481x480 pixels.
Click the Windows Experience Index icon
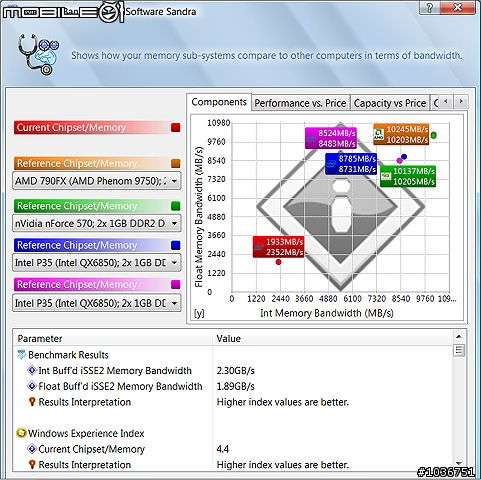click(x=21, y=433)
